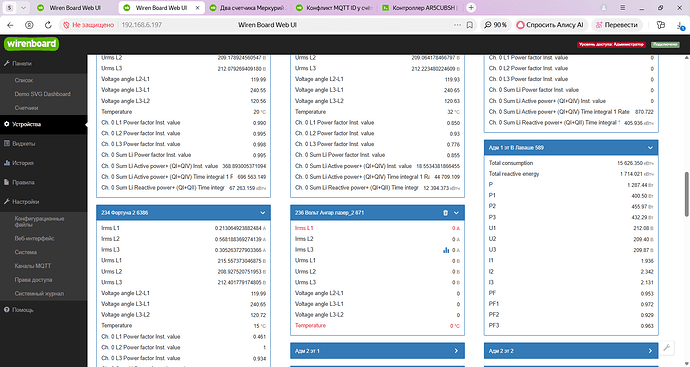Open the browser three-dots page menu
The height and width of the screenshot is (367, 690).
tap(458, 25)
